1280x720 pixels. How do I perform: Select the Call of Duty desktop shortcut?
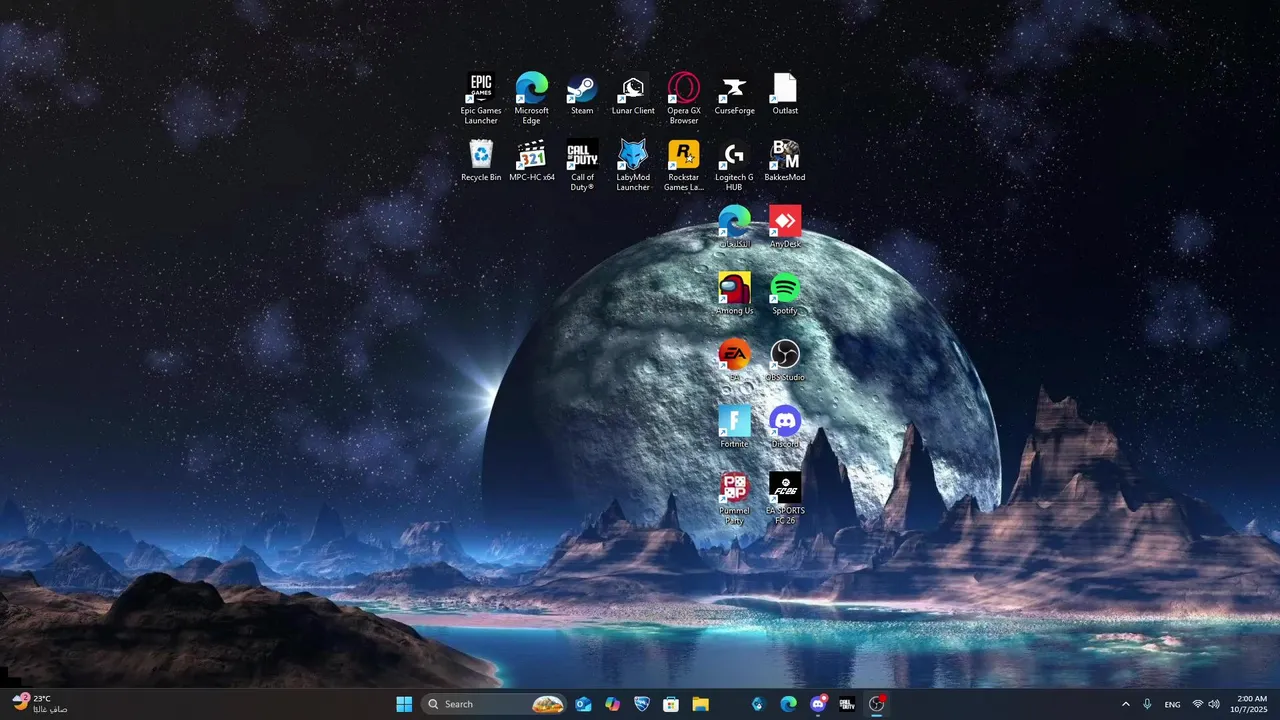582,165
